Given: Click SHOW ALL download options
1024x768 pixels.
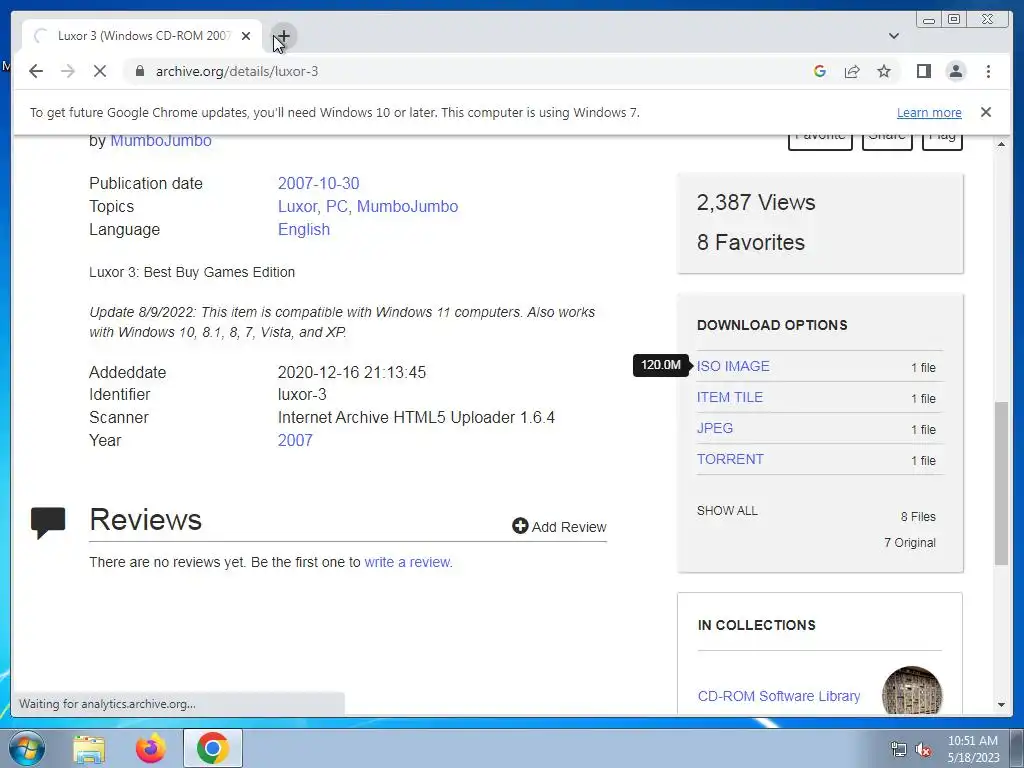Looking at the screenshot, I should [727, 511].
